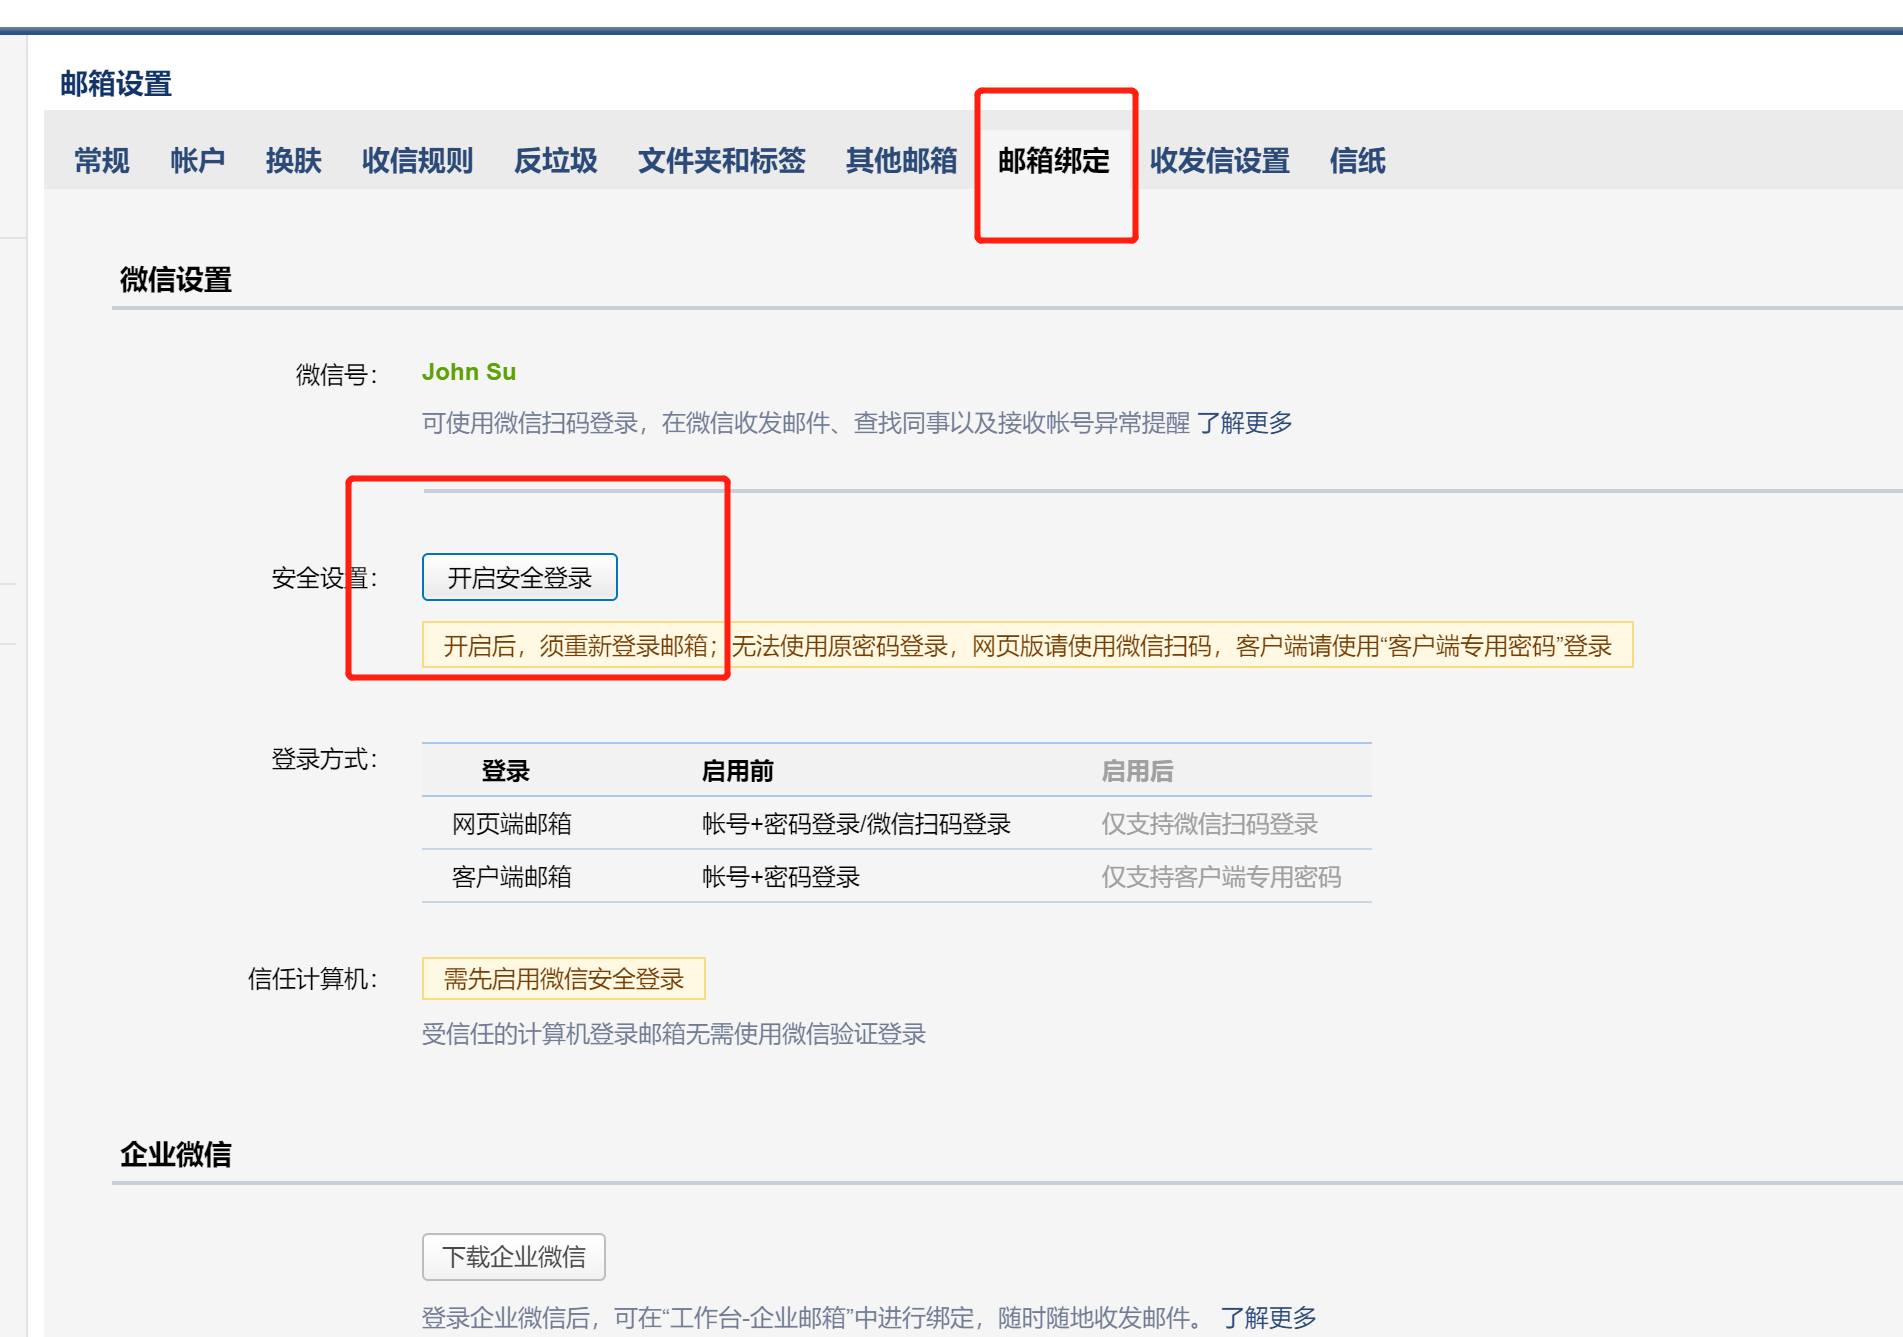Click the 微信号 label
Image resolution: width=1903 pixels, height=1337 pixels.
point(337,375)
